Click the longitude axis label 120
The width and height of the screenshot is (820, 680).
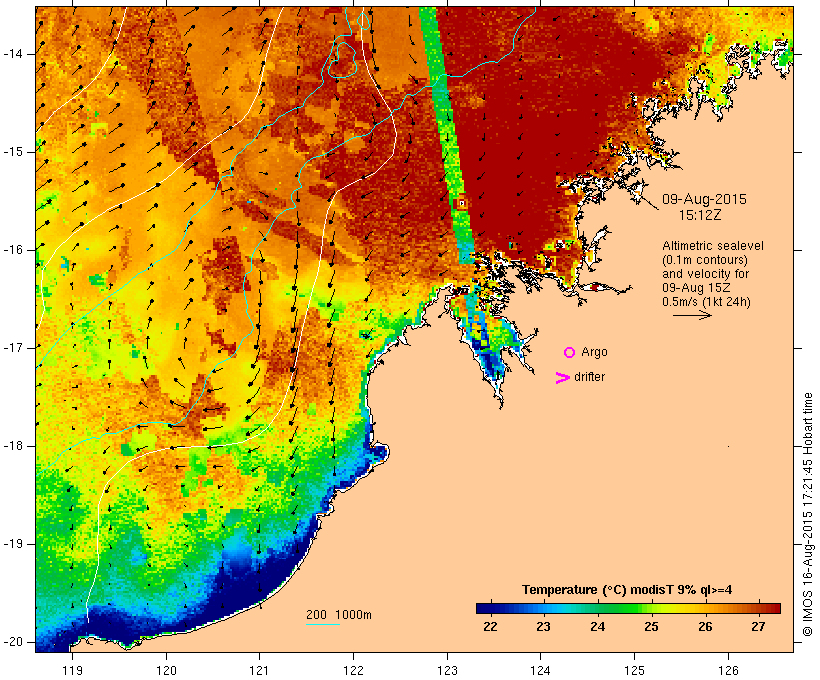(x=166, y=671)
